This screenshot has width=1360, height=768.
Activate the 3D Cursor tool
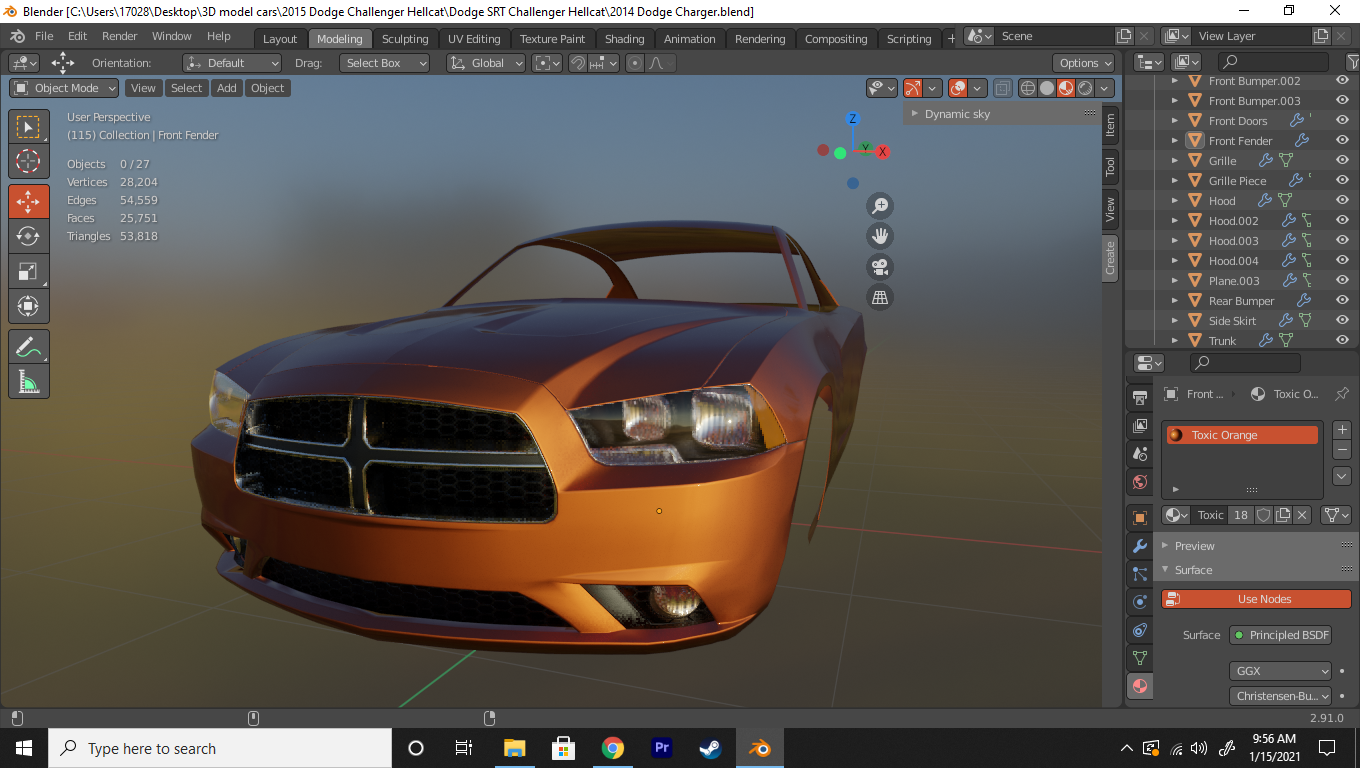28,162
